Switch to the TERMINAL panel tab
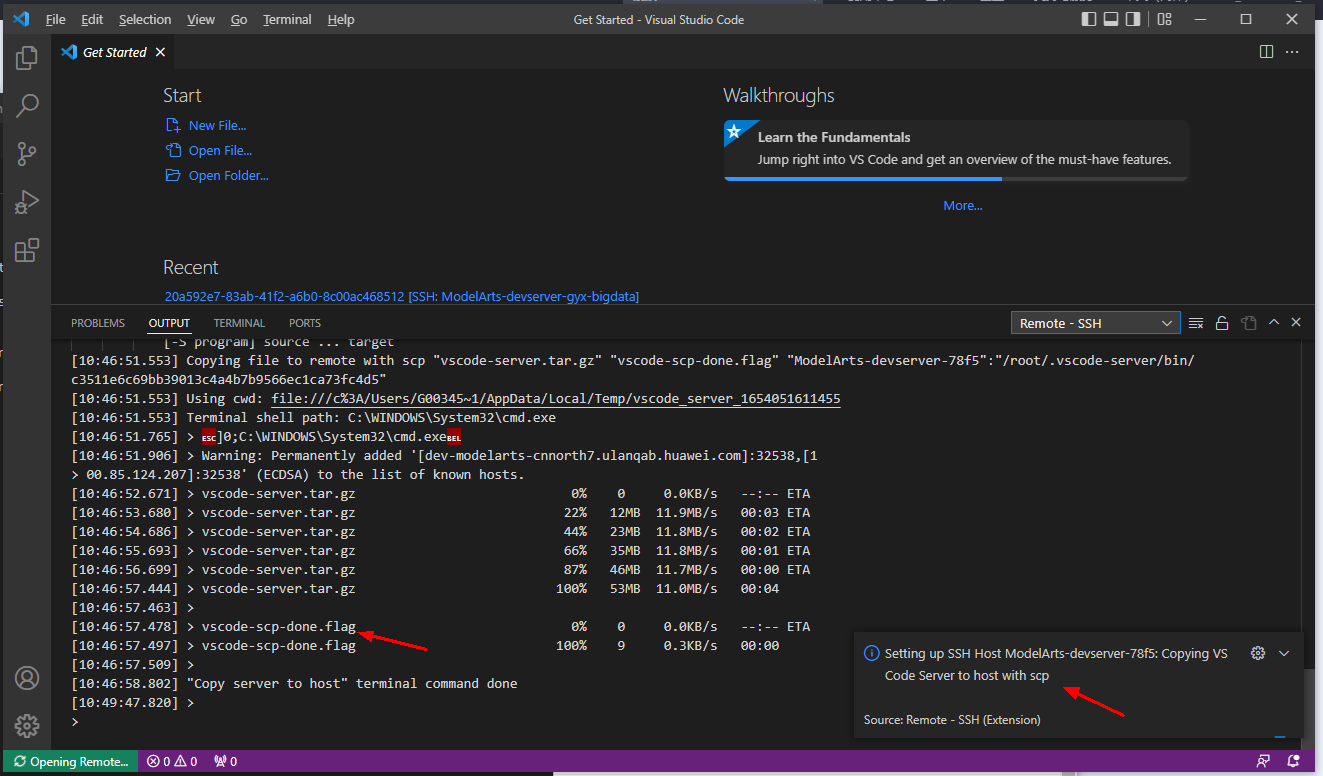Screen dimensions: 1323x776 pos(239,323)
